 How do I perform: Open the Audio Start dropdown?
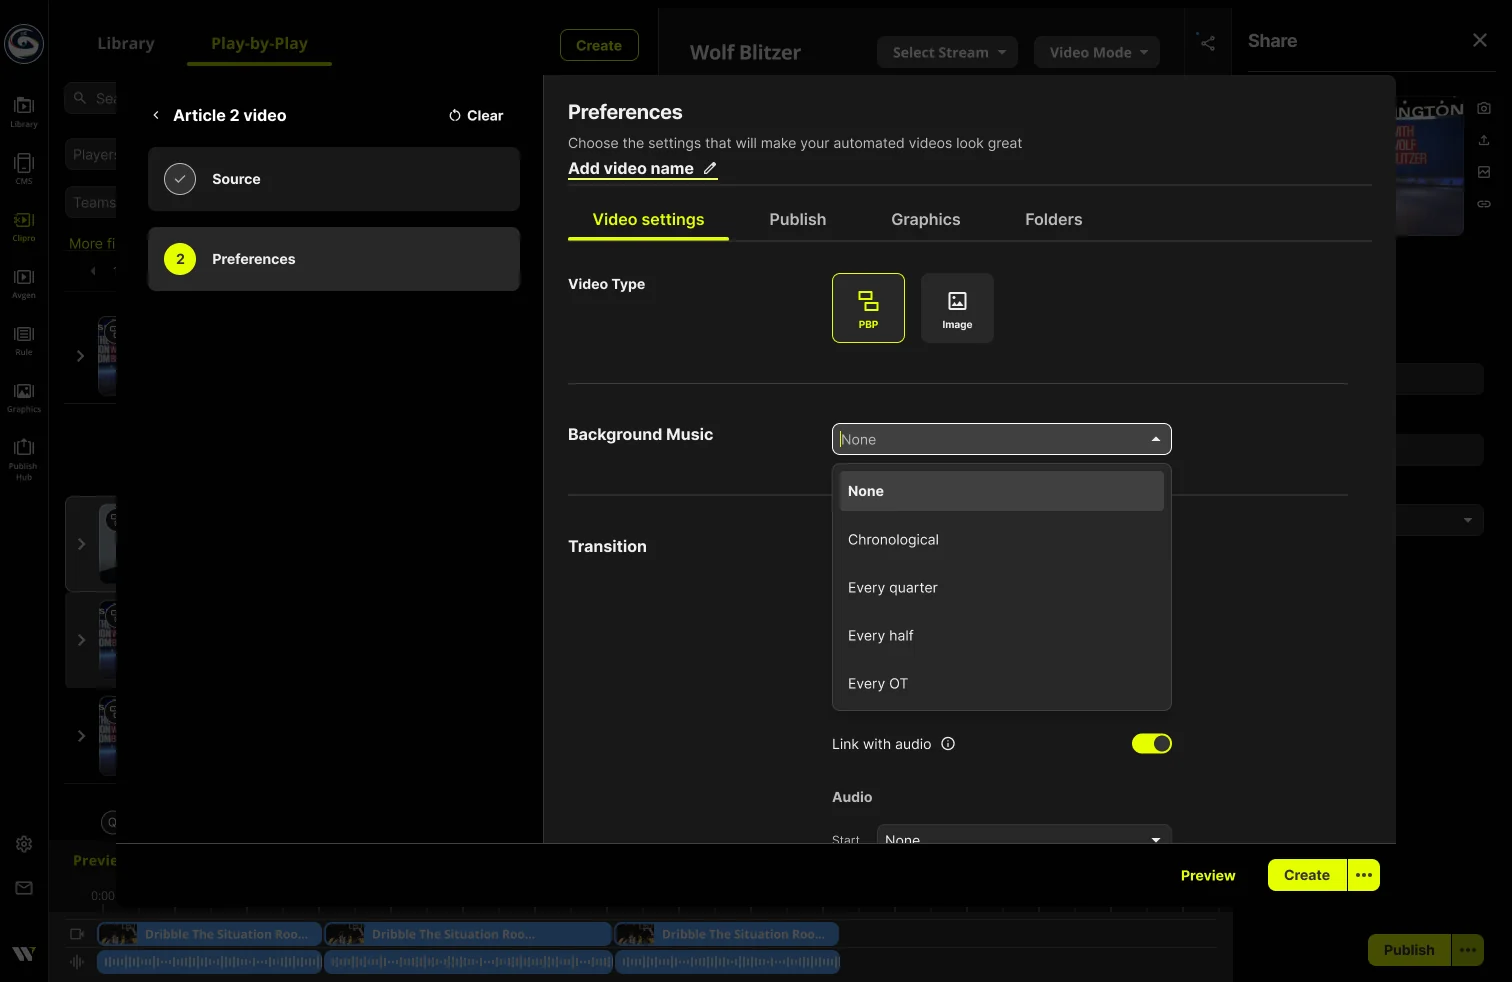(x=1024, y=835)
